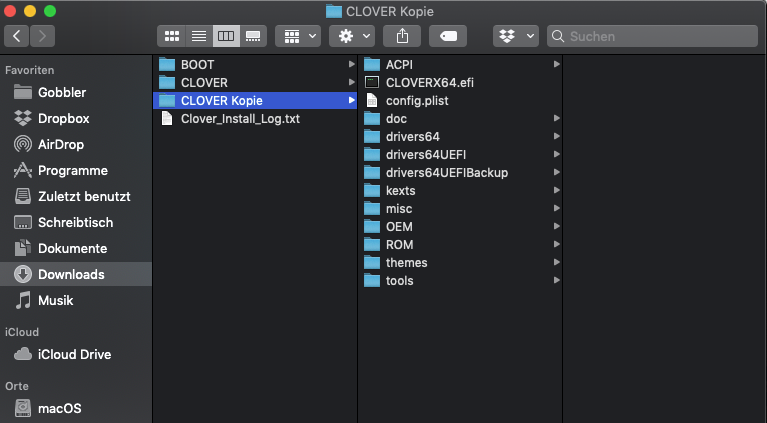The image size is (767, 423).
Task: Expand kexts folder via its arrow
Action: coord(556,190)
